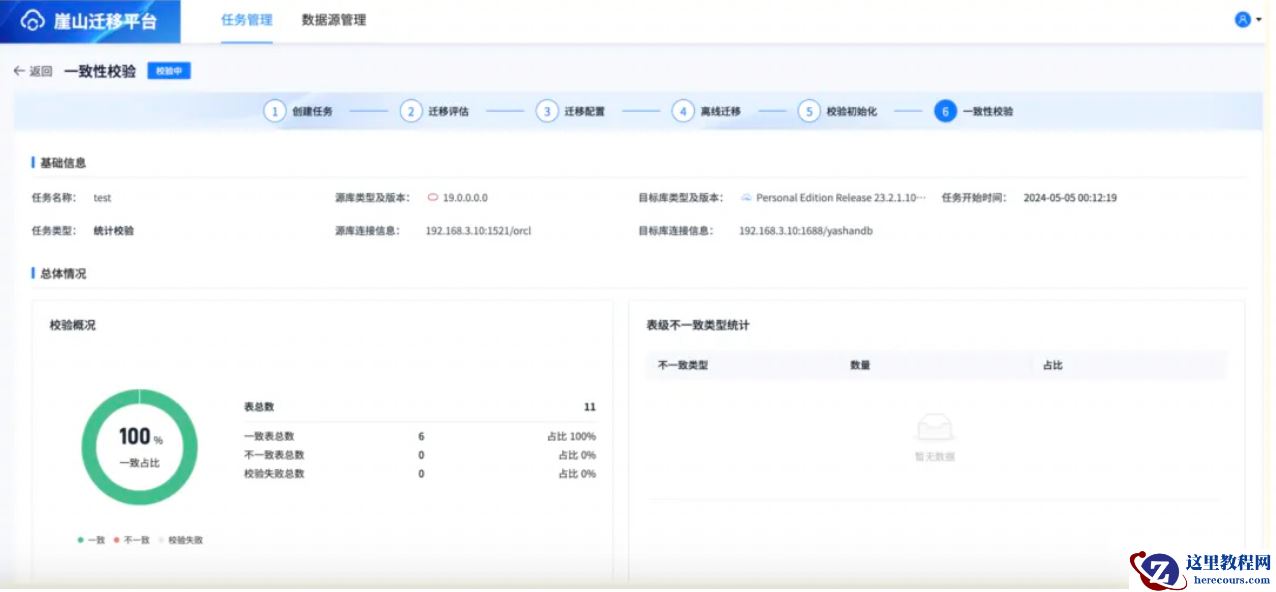Screen dimensions: 1276x592
Task: Select step 1 创建任务 circle
Action: coord(275,111)
